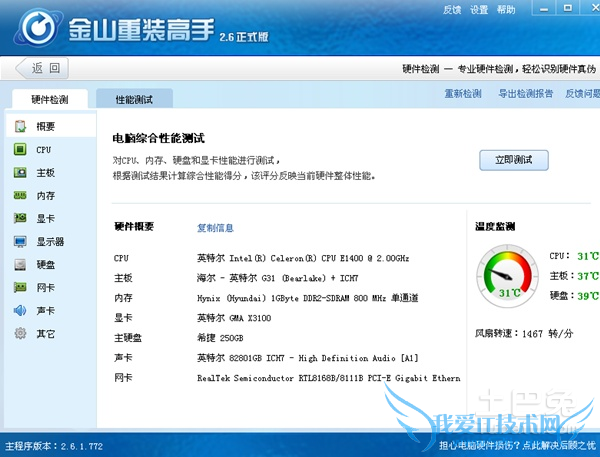
Task: Click the 返回 back button
Action: tap(42, 68)
